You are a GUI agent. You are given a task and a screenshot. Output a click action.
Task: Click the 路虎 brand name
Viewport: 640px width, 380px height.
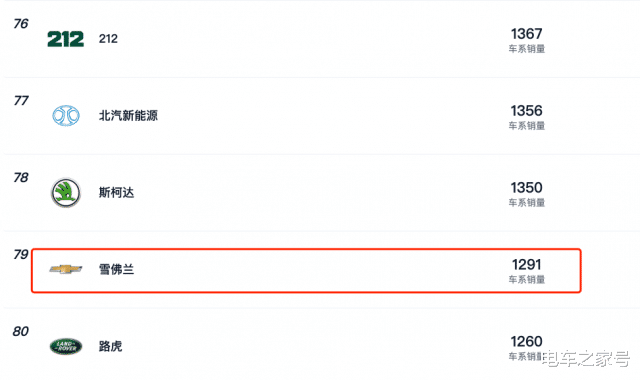tap(110, 346)
